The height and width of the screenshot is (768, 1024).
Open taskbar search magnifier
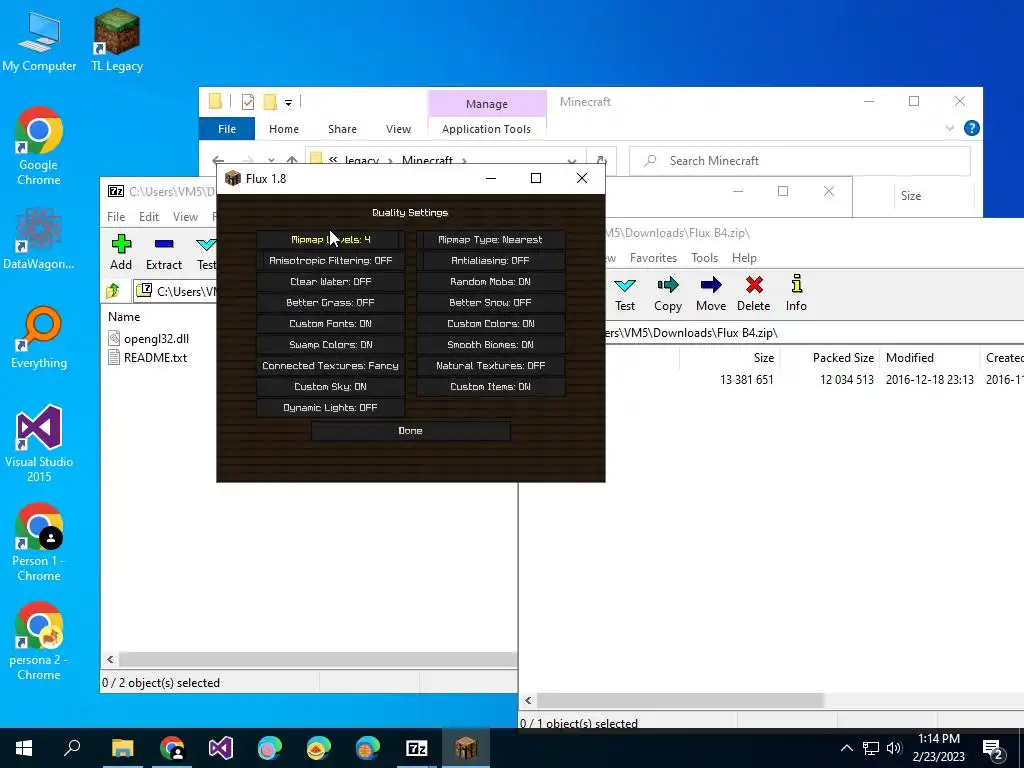[x=72, y=748]
